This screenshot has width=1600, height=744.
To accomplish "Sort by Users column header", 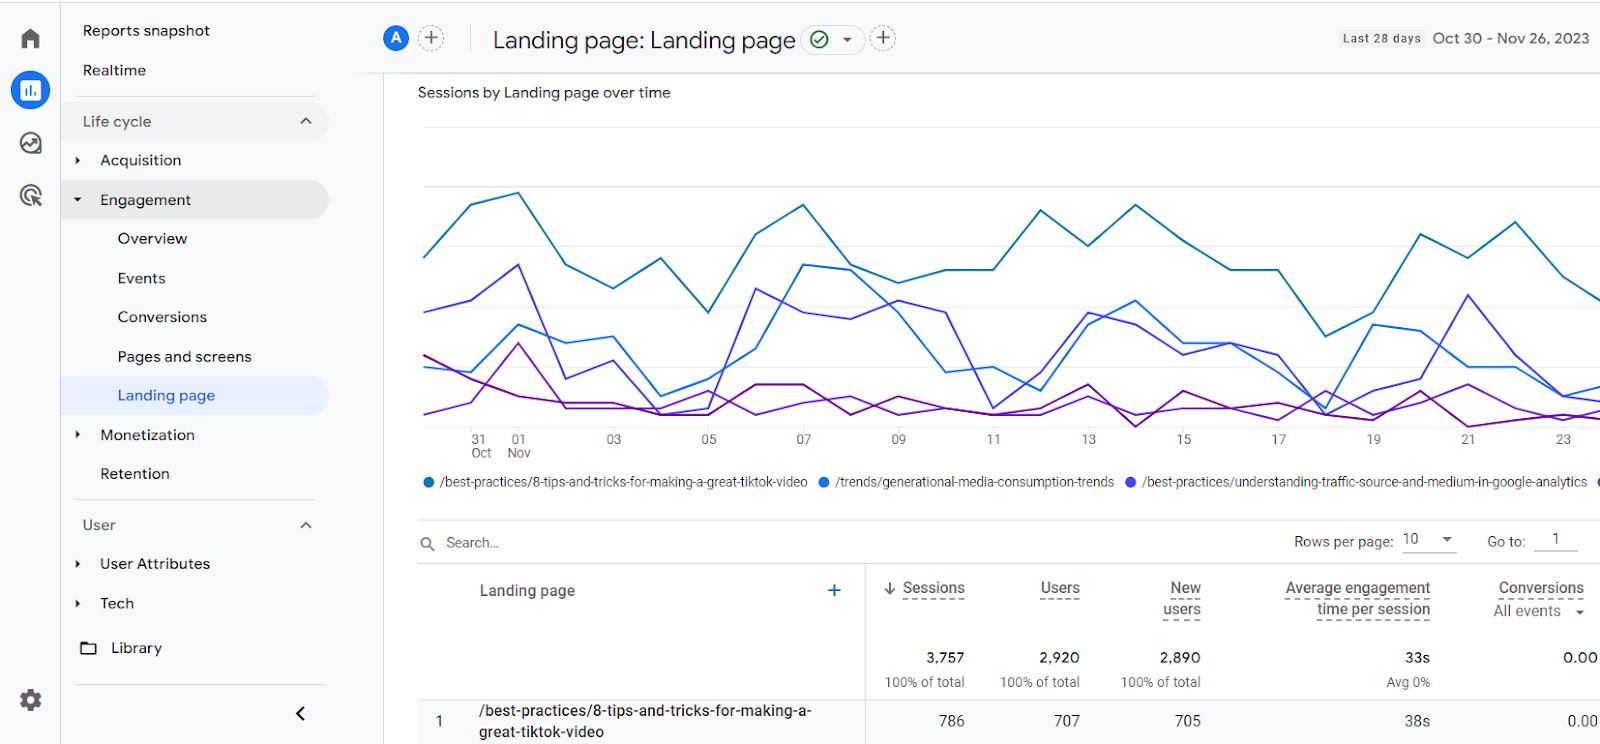I will click(1060, 588).
